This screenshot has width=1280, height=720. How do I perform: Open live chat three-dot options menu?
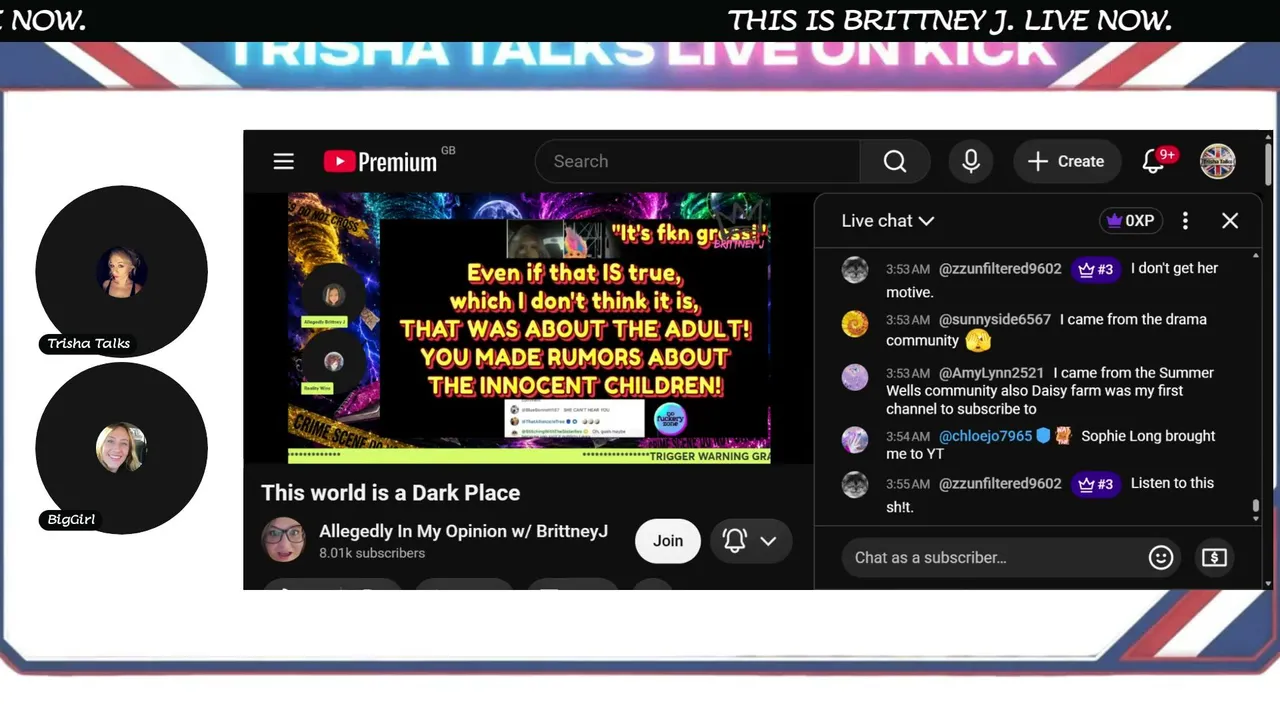(x=1185, y=221)
